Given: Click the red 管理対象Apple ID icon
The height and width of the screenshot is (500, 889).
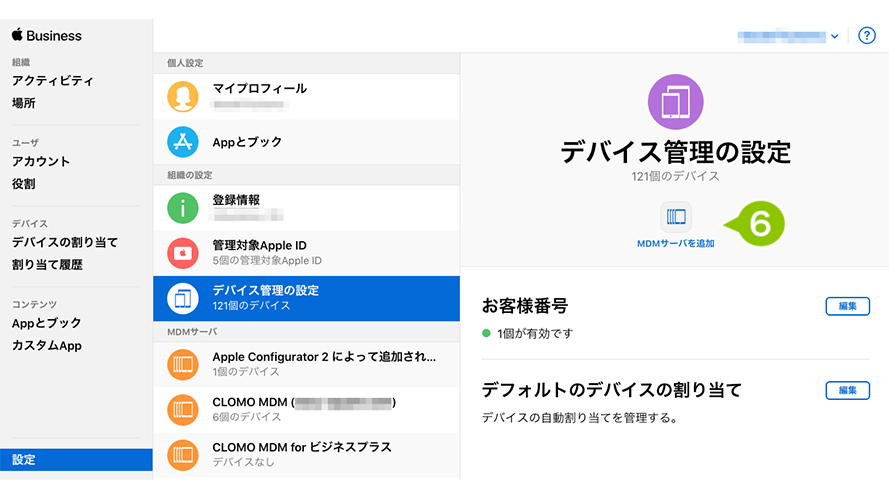Looking at the screenshot, I should (183, 253).
